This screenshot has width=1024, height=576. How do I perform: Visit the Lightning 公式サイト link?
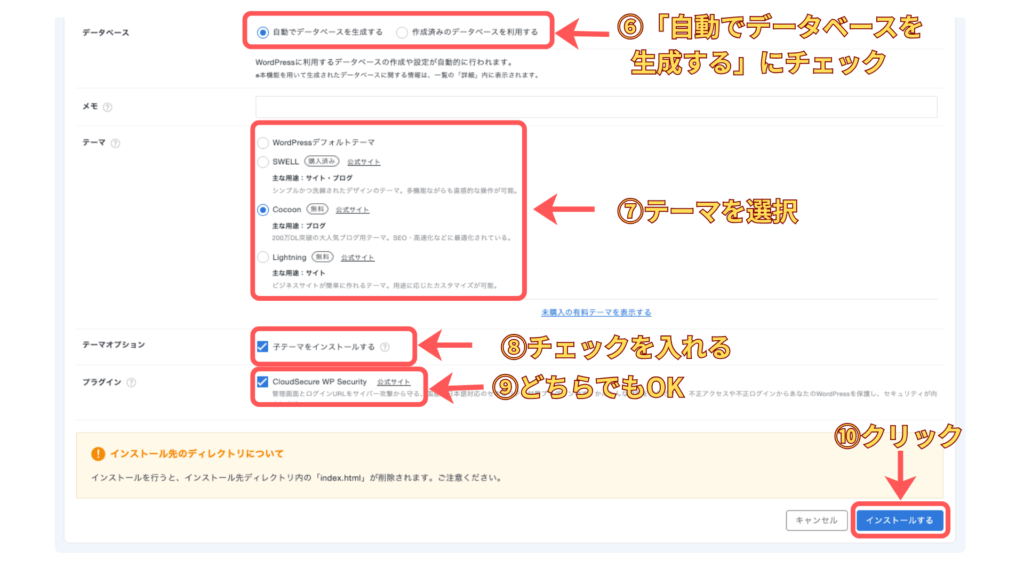tap(357, 257)
